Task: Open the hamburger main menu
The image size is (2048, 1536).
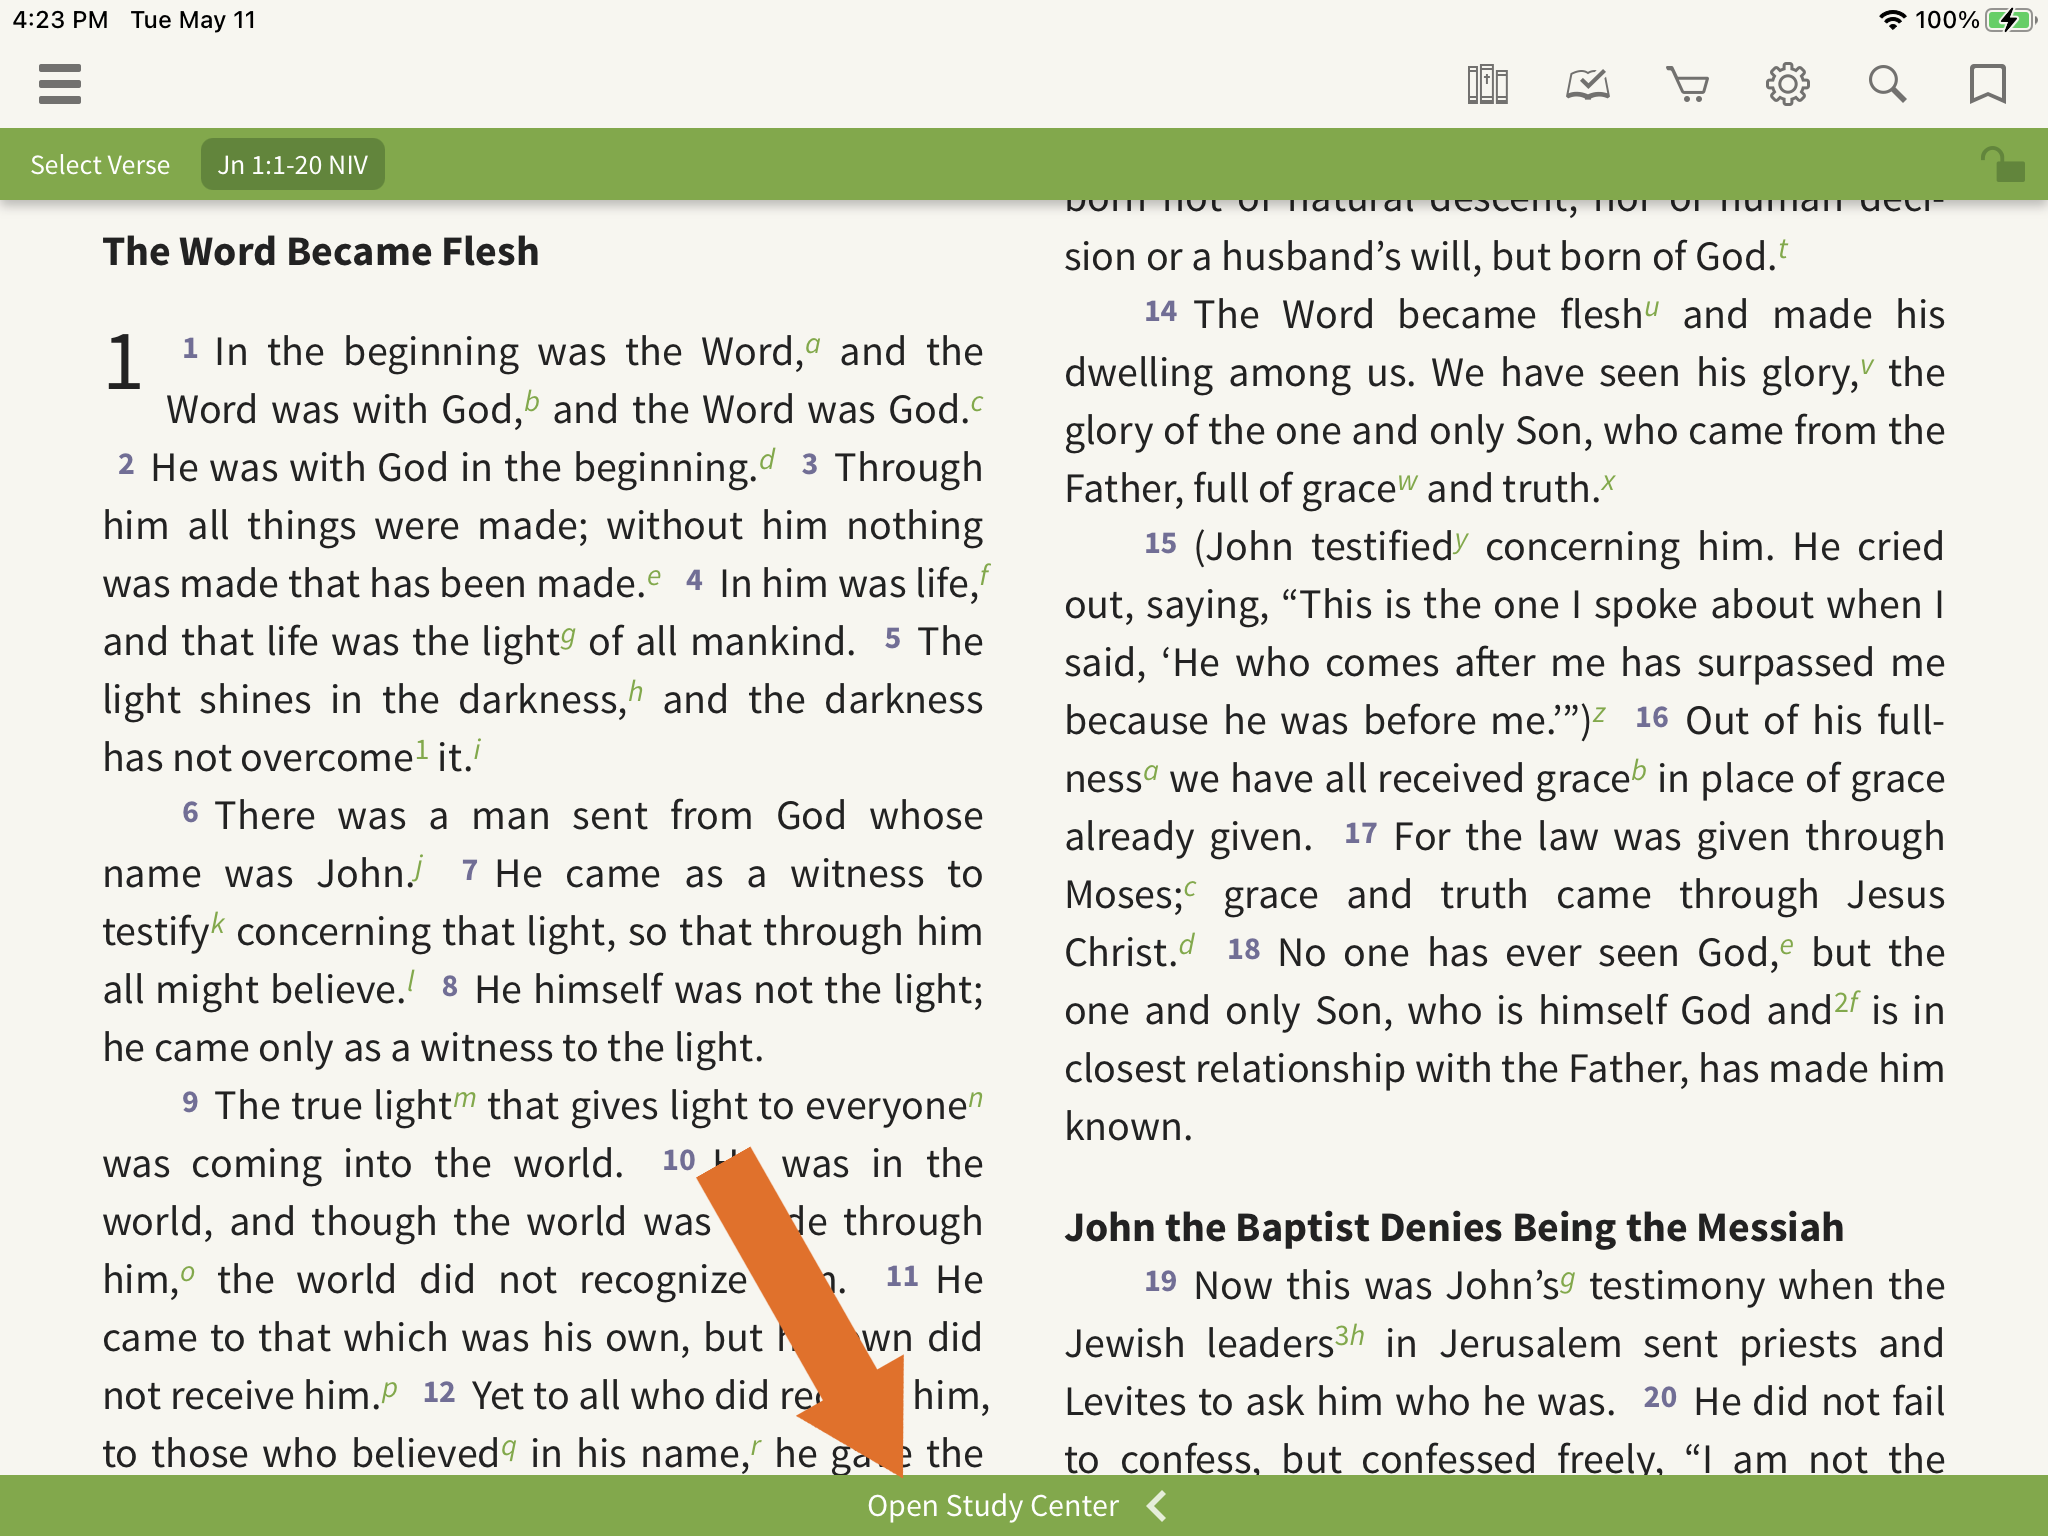Action: [x=60, y=84]
